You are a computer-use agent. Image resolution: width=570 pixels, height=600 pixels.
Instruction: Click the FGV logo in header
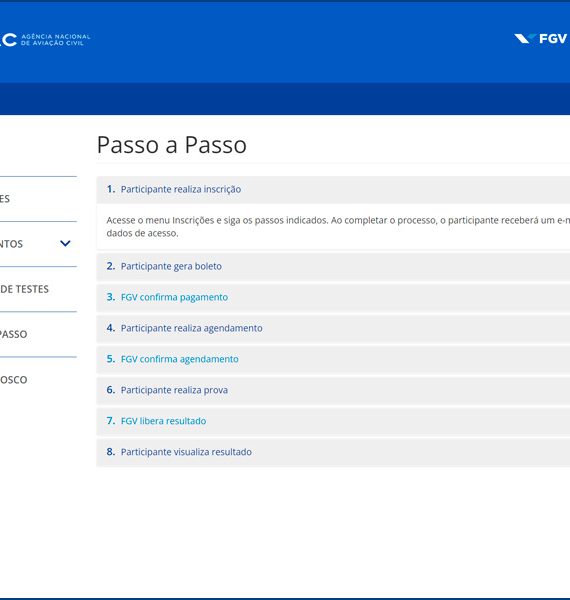(540, 39)
